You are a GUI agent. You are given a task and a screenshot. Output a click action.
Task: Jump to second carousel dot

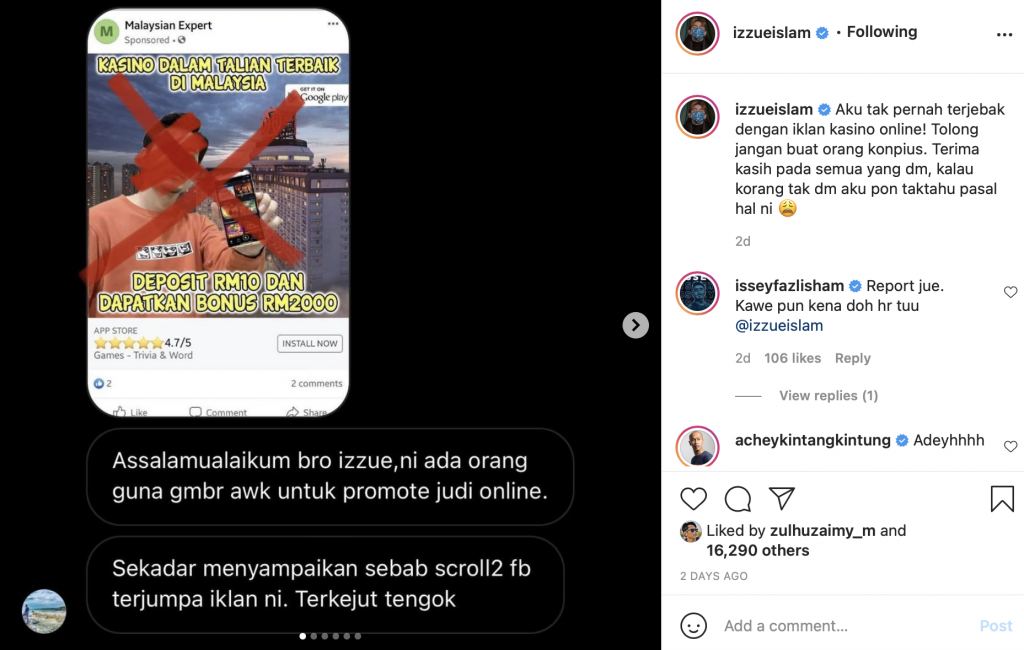pyautogui.click(x=313, y=636)
